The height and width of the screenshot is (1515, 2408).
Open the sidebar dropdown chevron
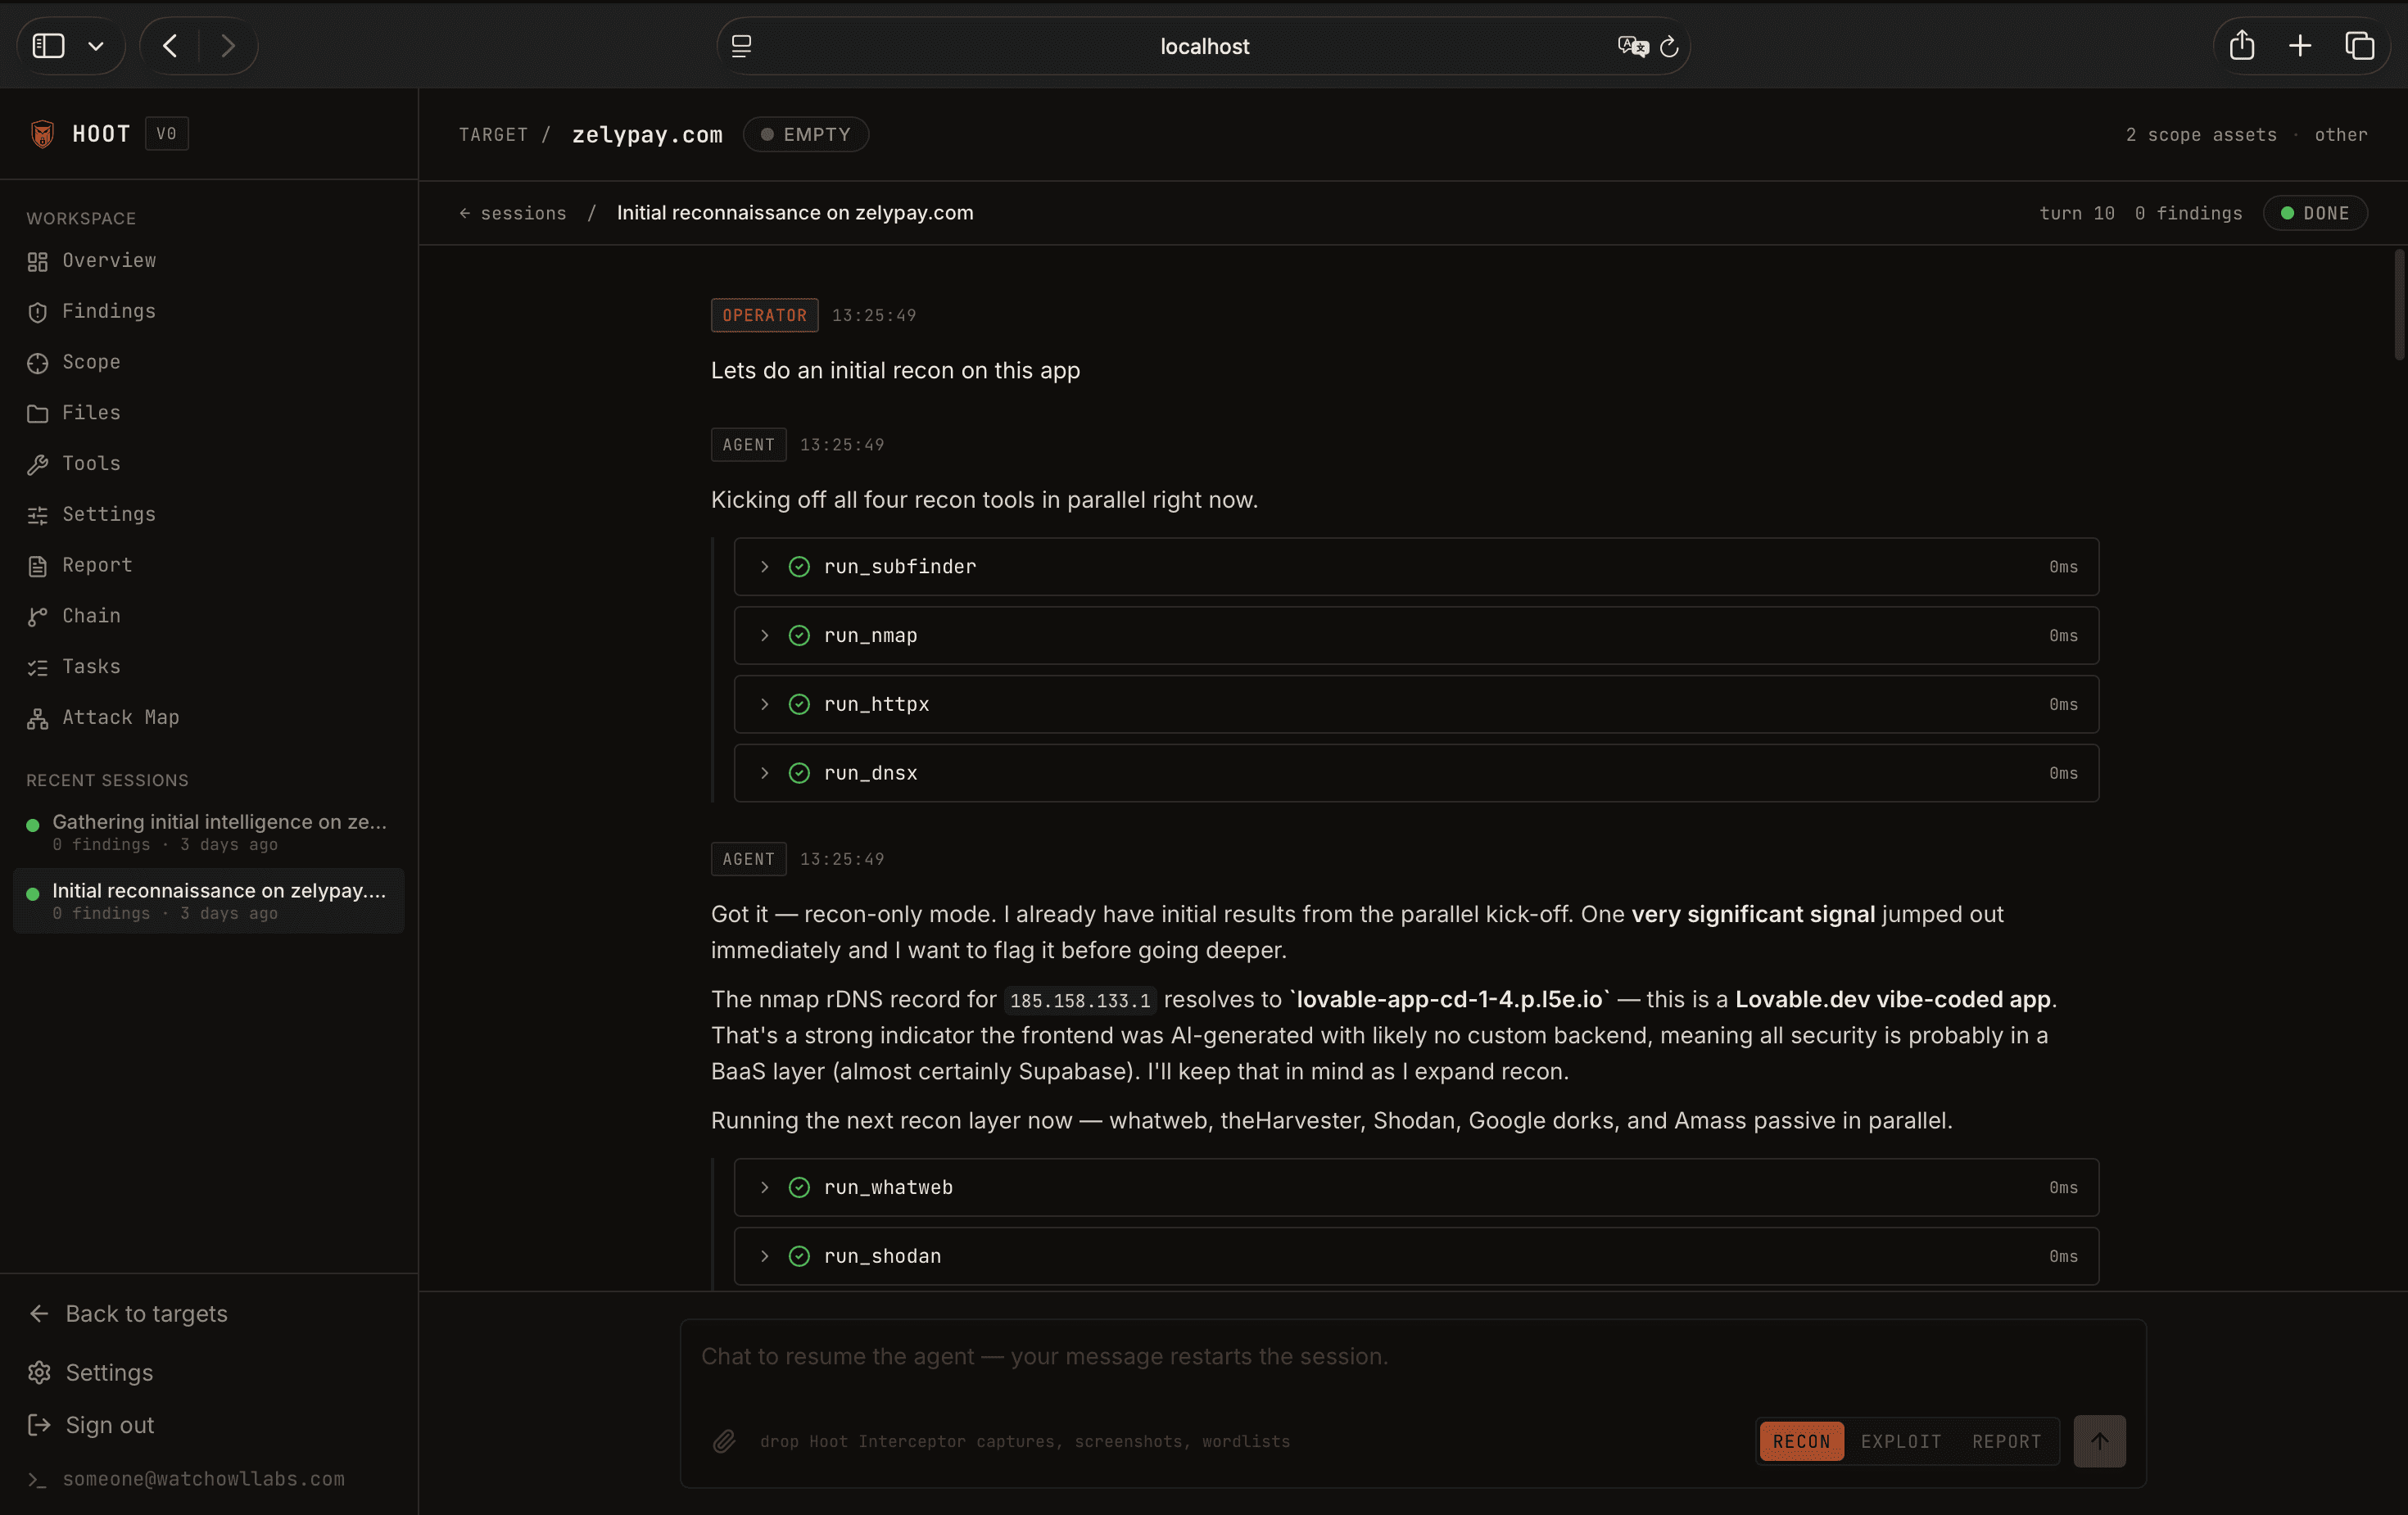(x=96, y=46)
